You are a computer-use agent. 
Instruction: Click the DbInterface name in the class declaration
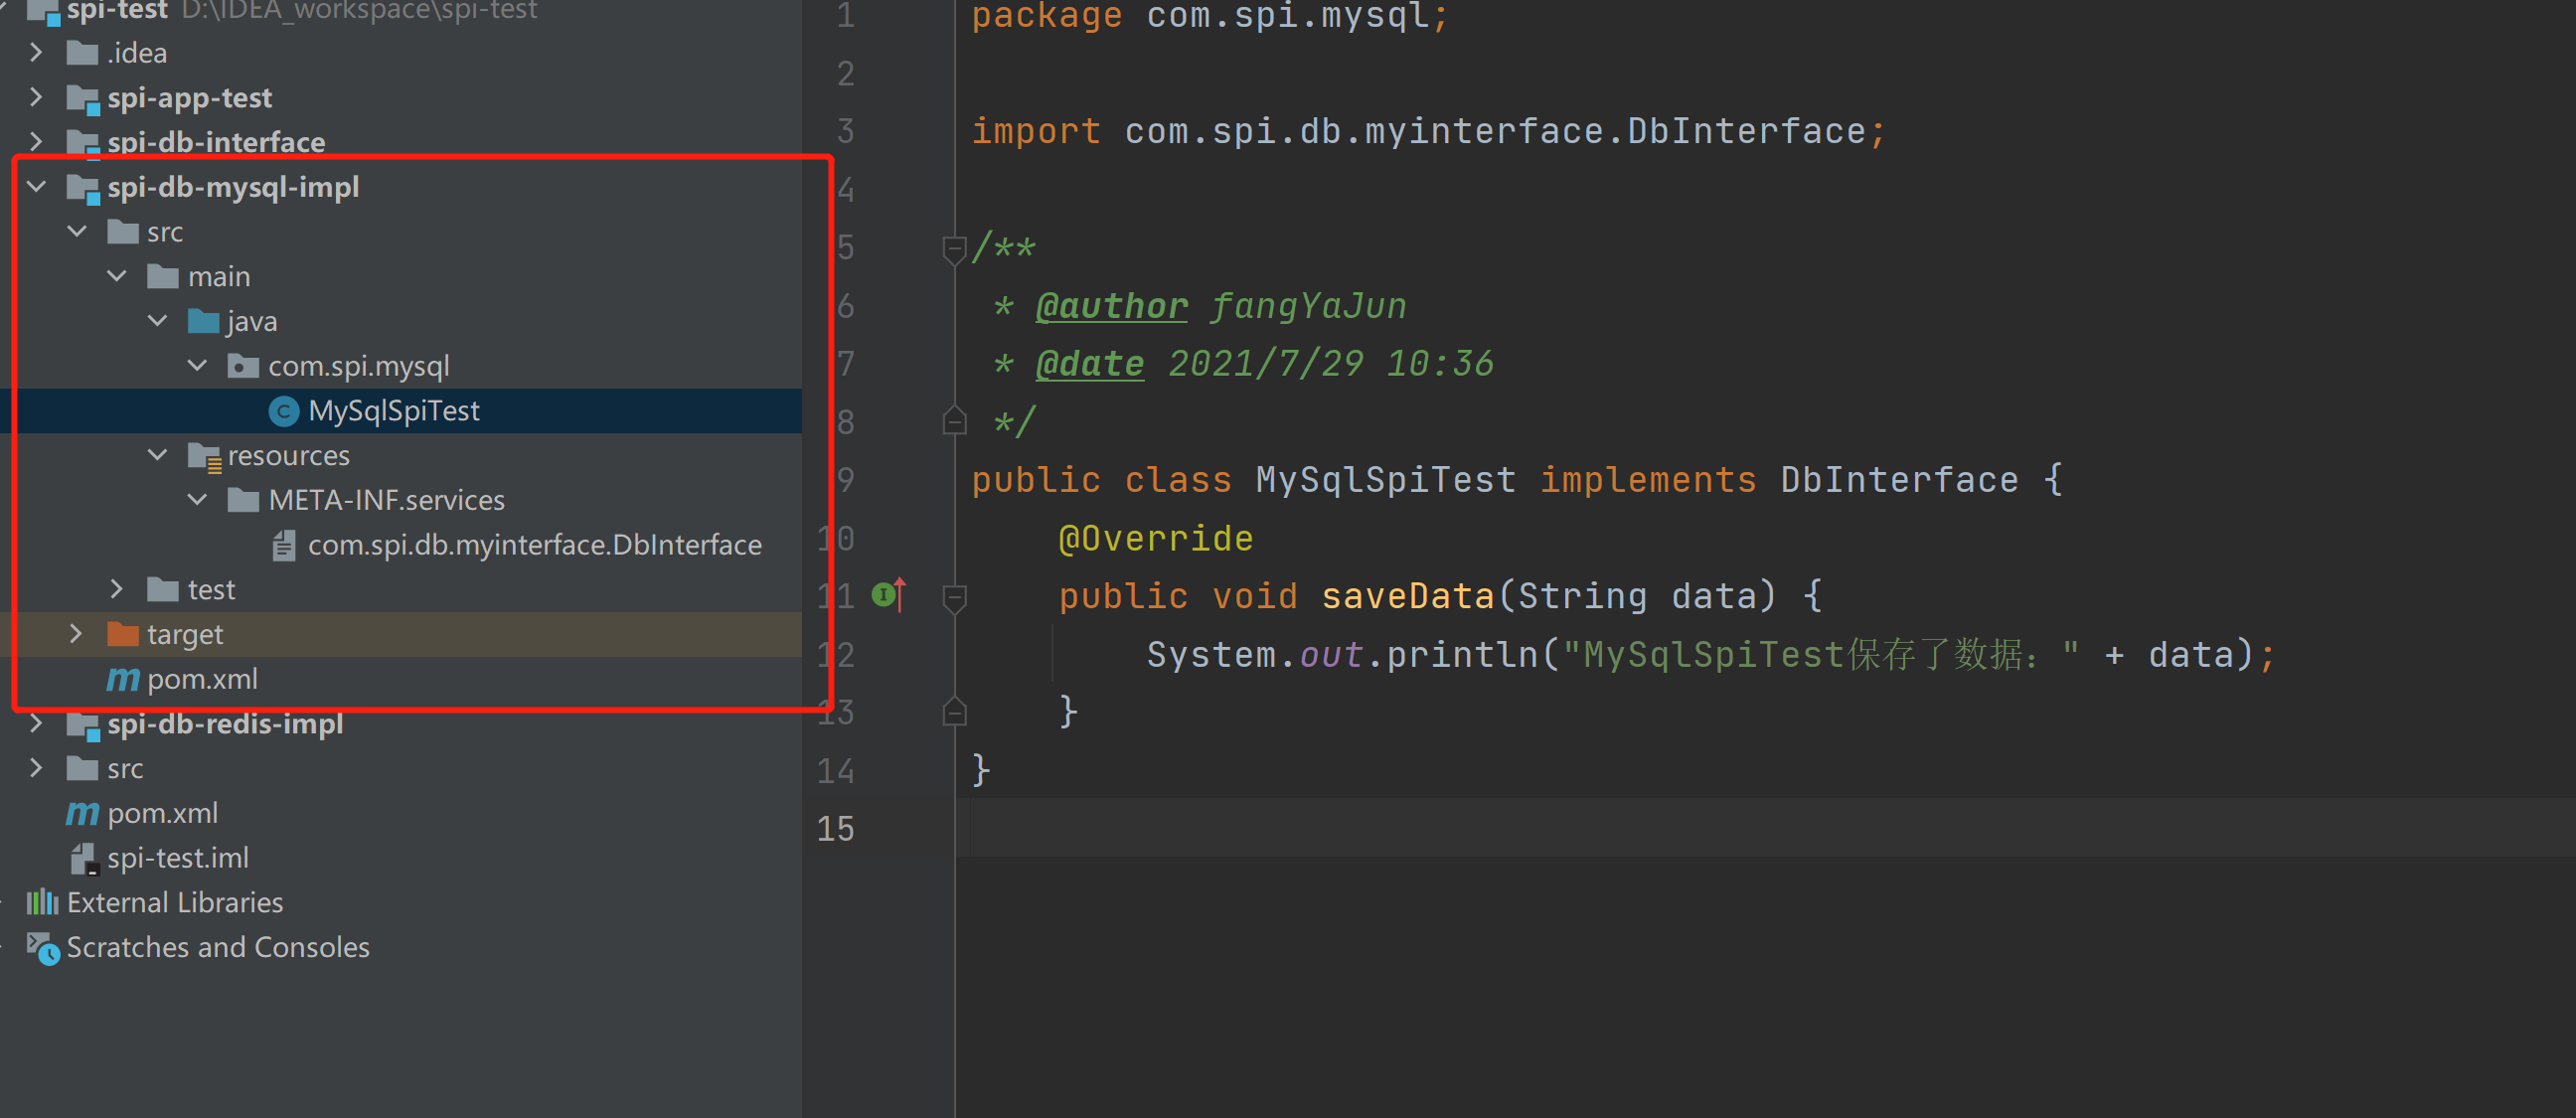point(1898,480)
